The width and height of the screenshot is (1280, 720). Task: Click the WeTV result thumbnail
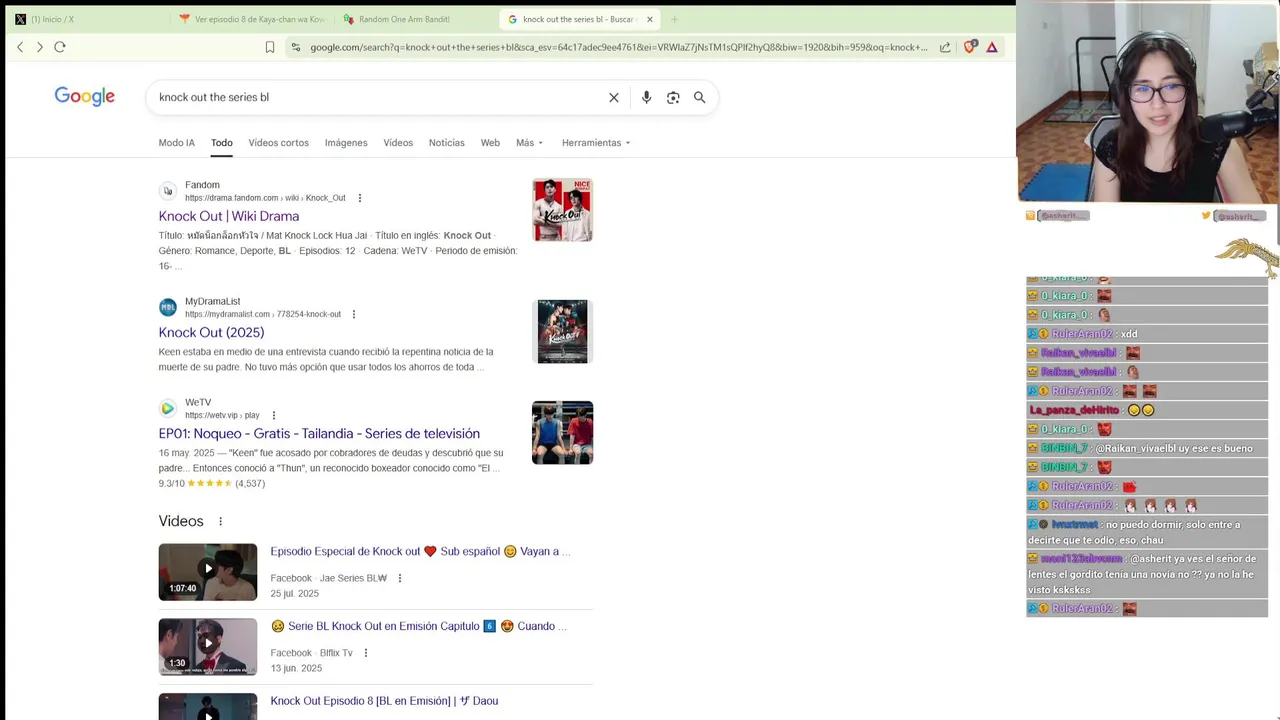(562, 432)
